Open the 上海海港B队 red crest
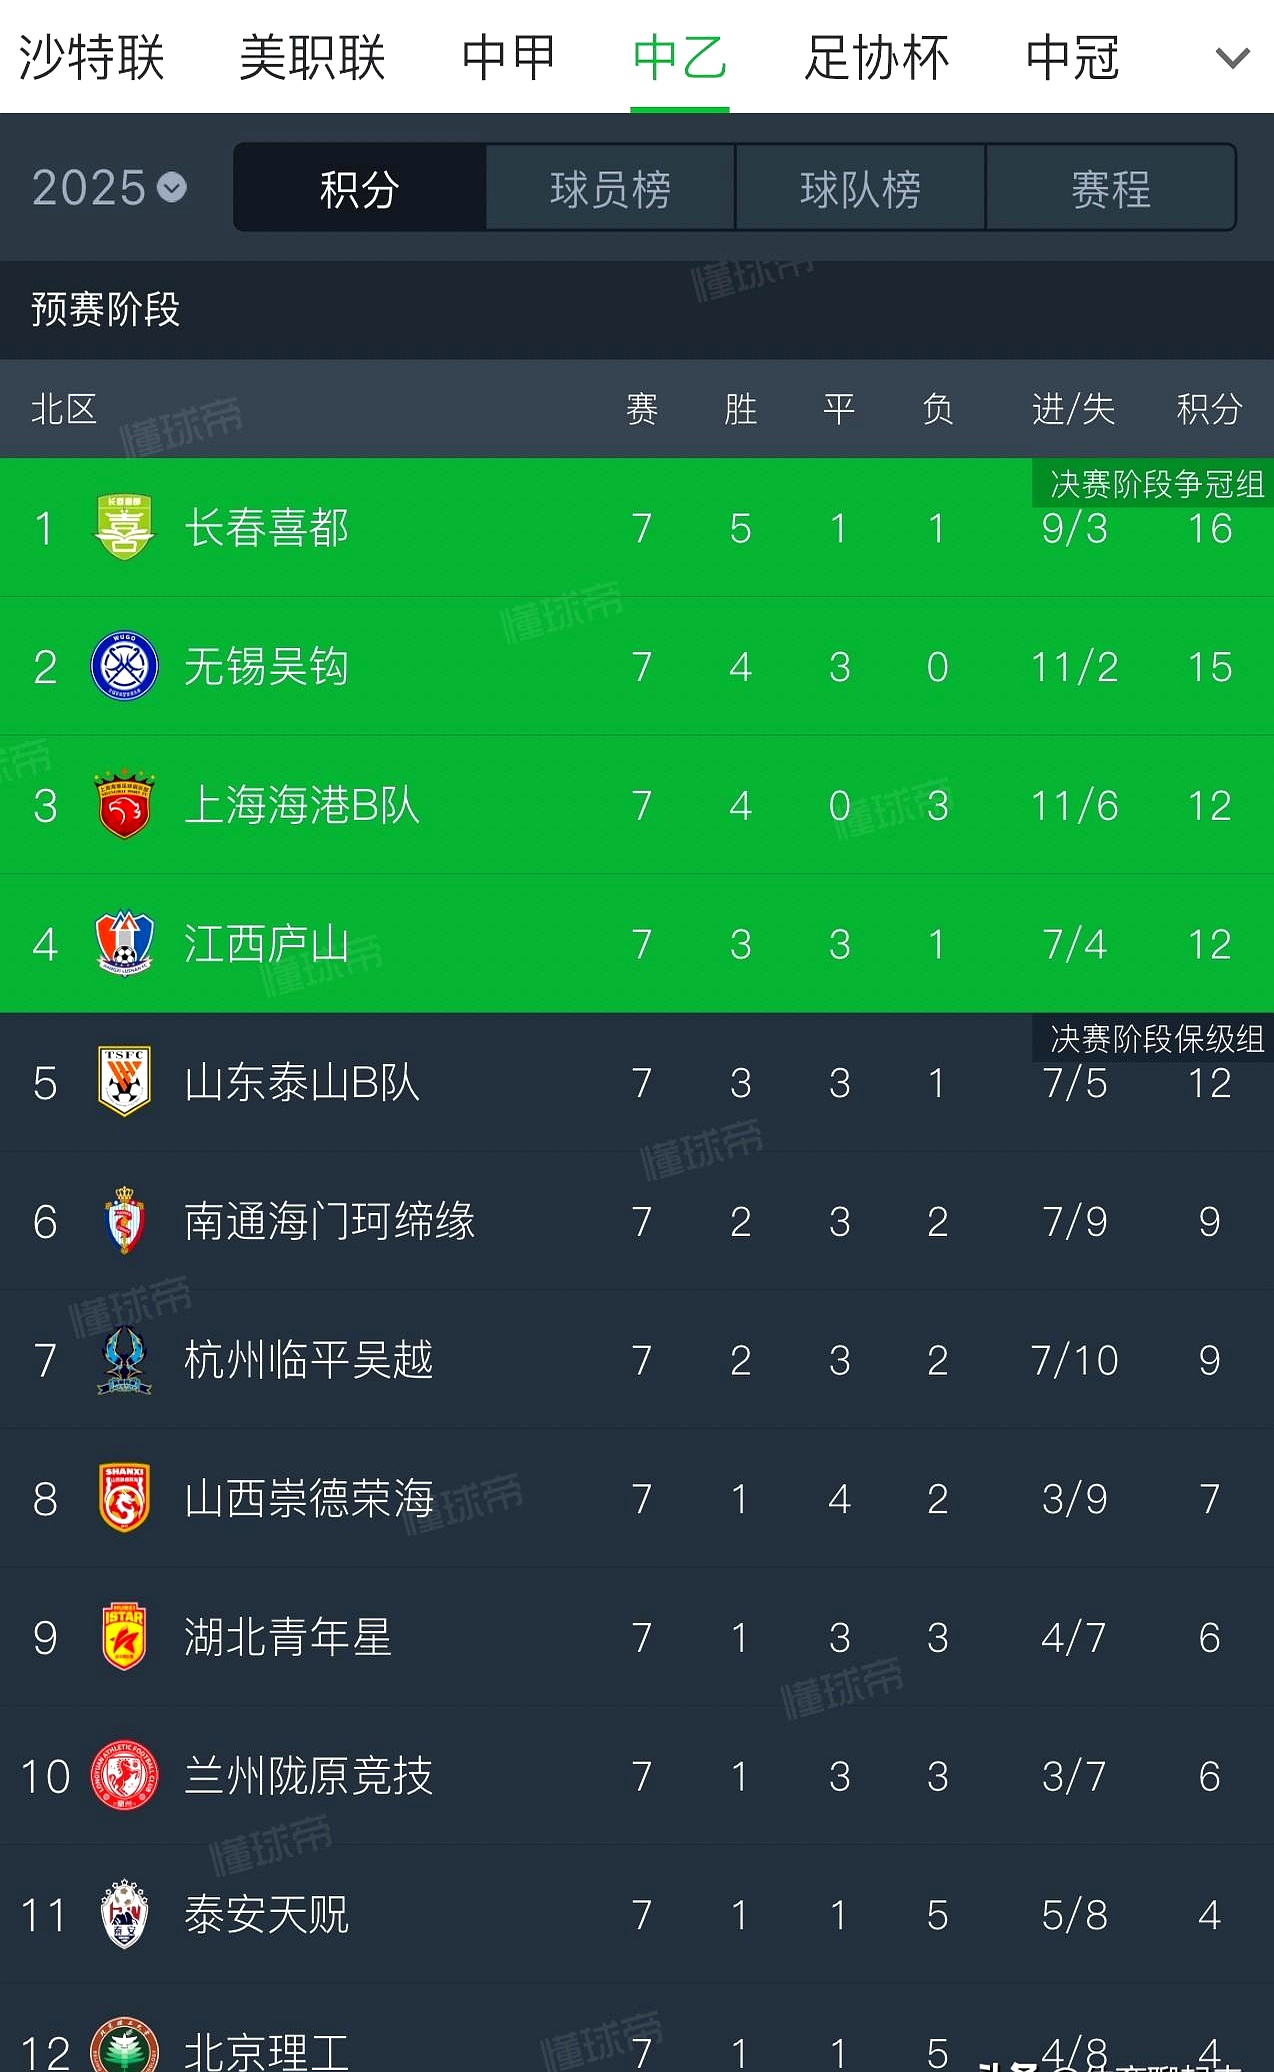The width and height of the screenshot is (1274, 2072). [x=124, y=804]
